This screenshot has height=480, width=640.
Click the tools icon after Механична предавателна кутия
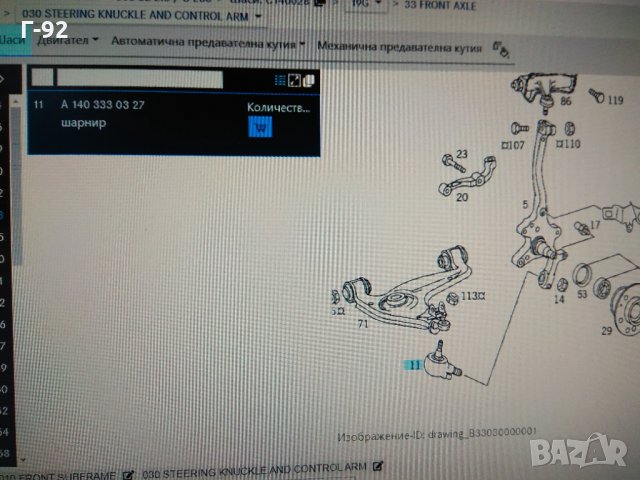pyautogui.click(x=501, y=48)
